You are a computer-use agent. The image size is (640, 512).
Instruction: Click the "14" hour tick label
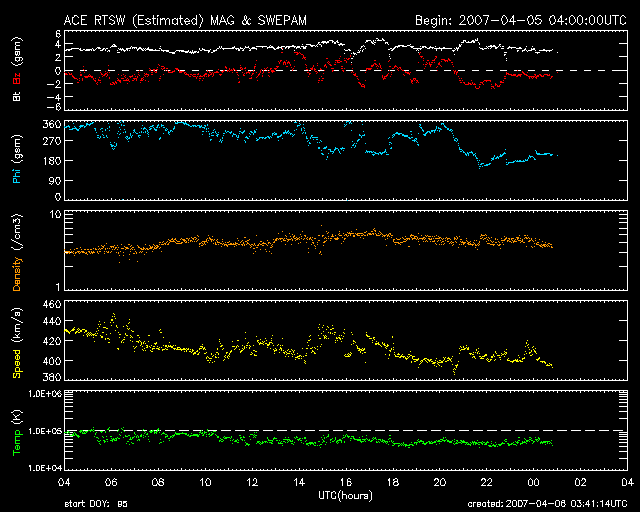299,482
